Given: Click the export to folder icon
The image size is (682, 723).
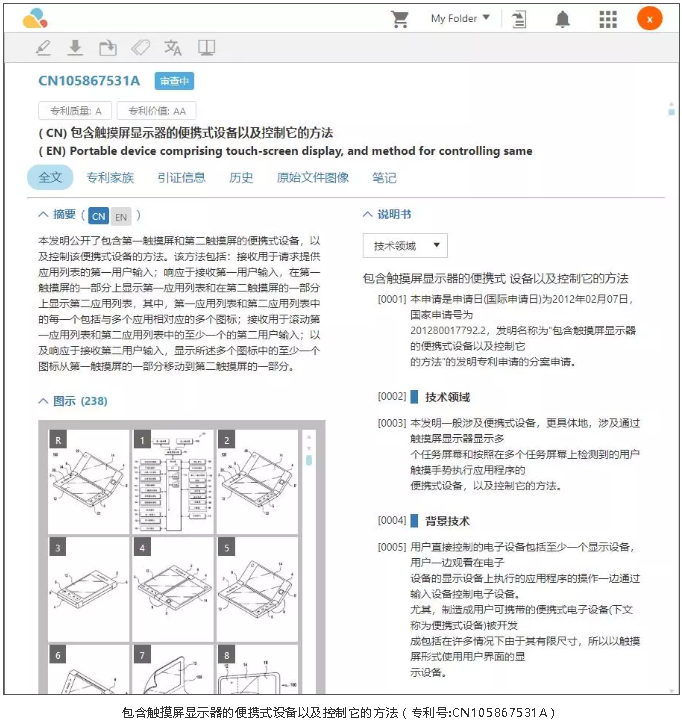Looking at the screenshot, I should coord(107,48).
